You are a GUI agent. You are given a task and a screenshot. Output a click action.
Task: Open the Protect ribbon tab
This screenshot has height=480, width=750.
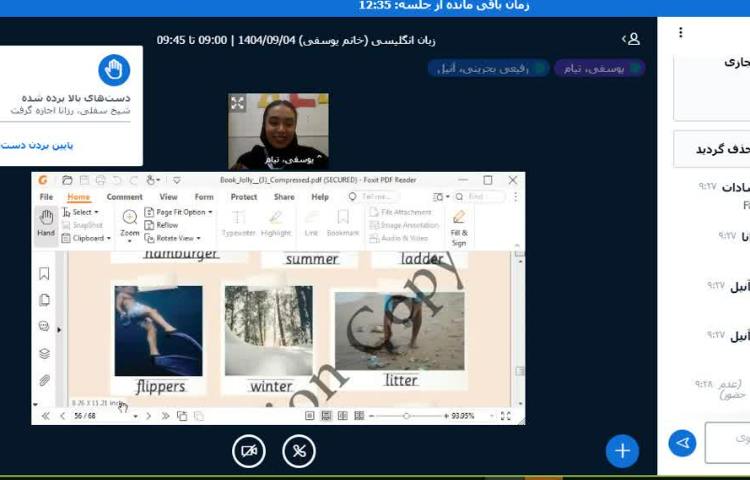244,197
